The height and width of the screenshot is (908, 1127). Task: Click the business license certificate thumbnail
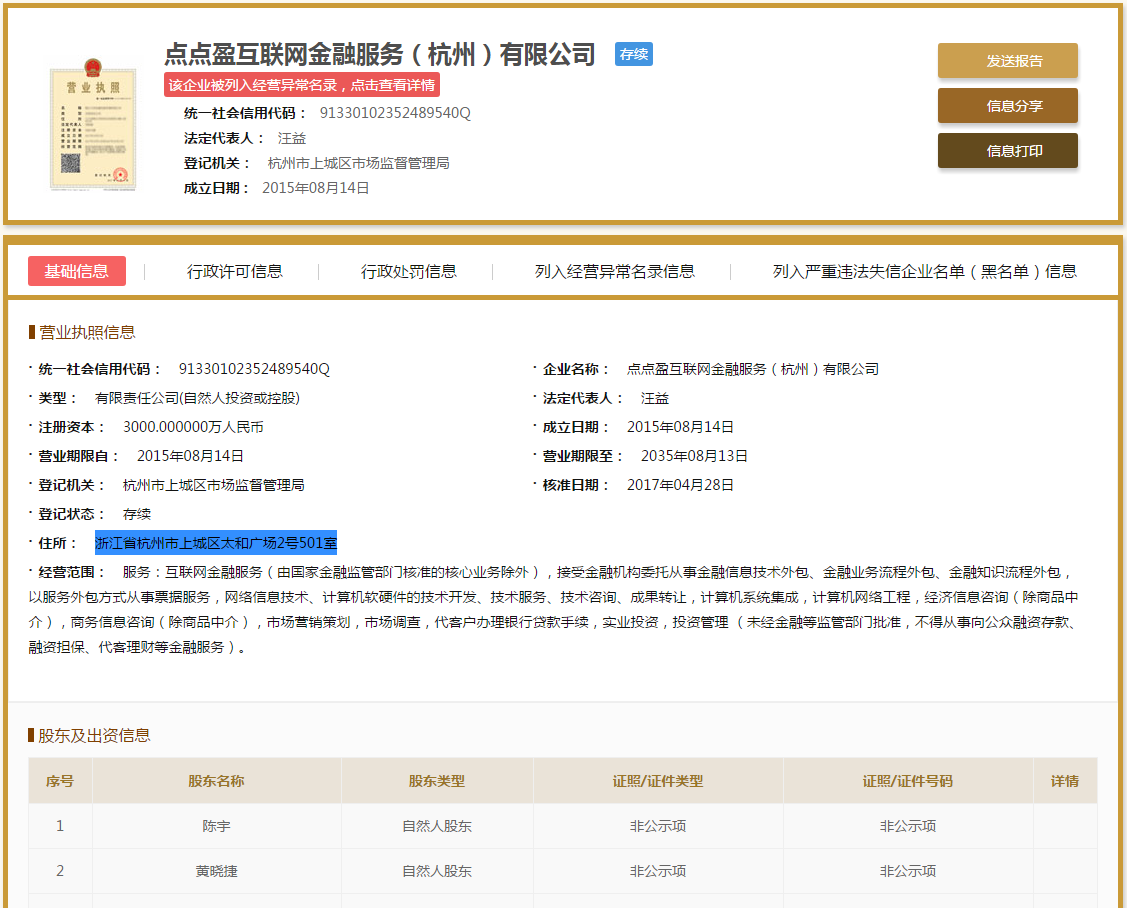pyautogui.click(x=93, y=128)
